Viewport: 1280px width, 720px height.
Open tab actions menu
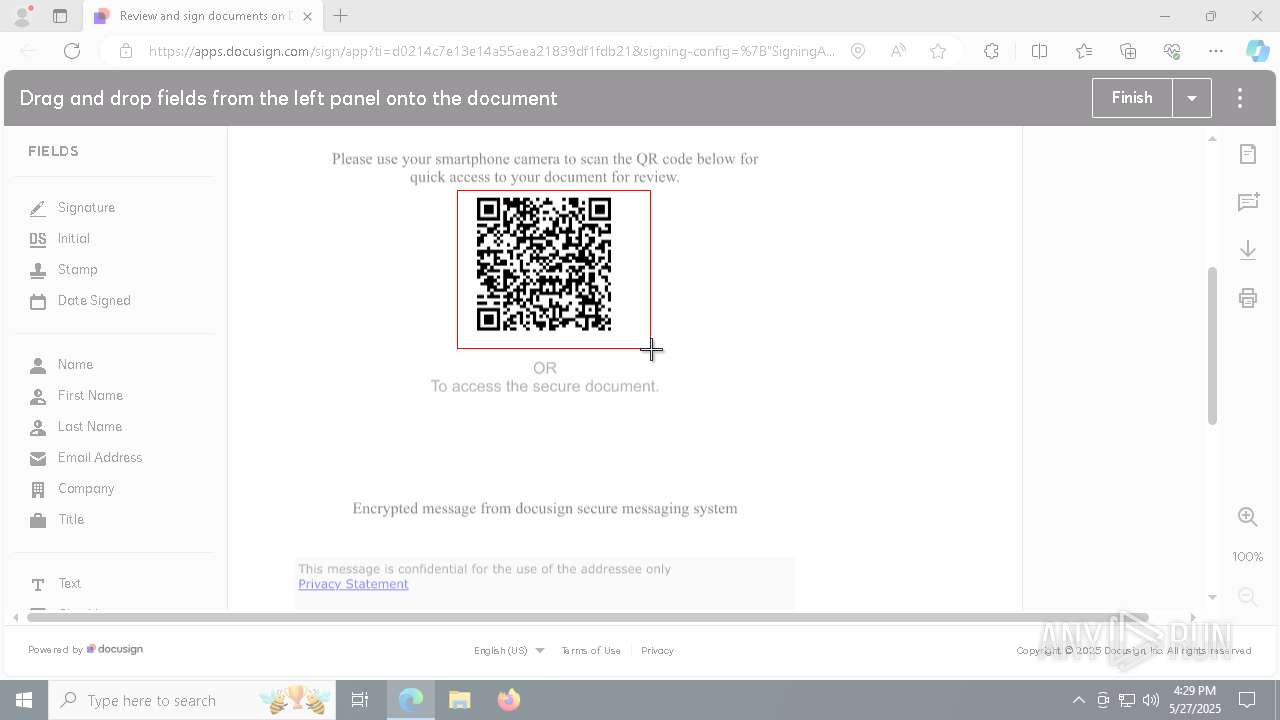pos(60,16)
